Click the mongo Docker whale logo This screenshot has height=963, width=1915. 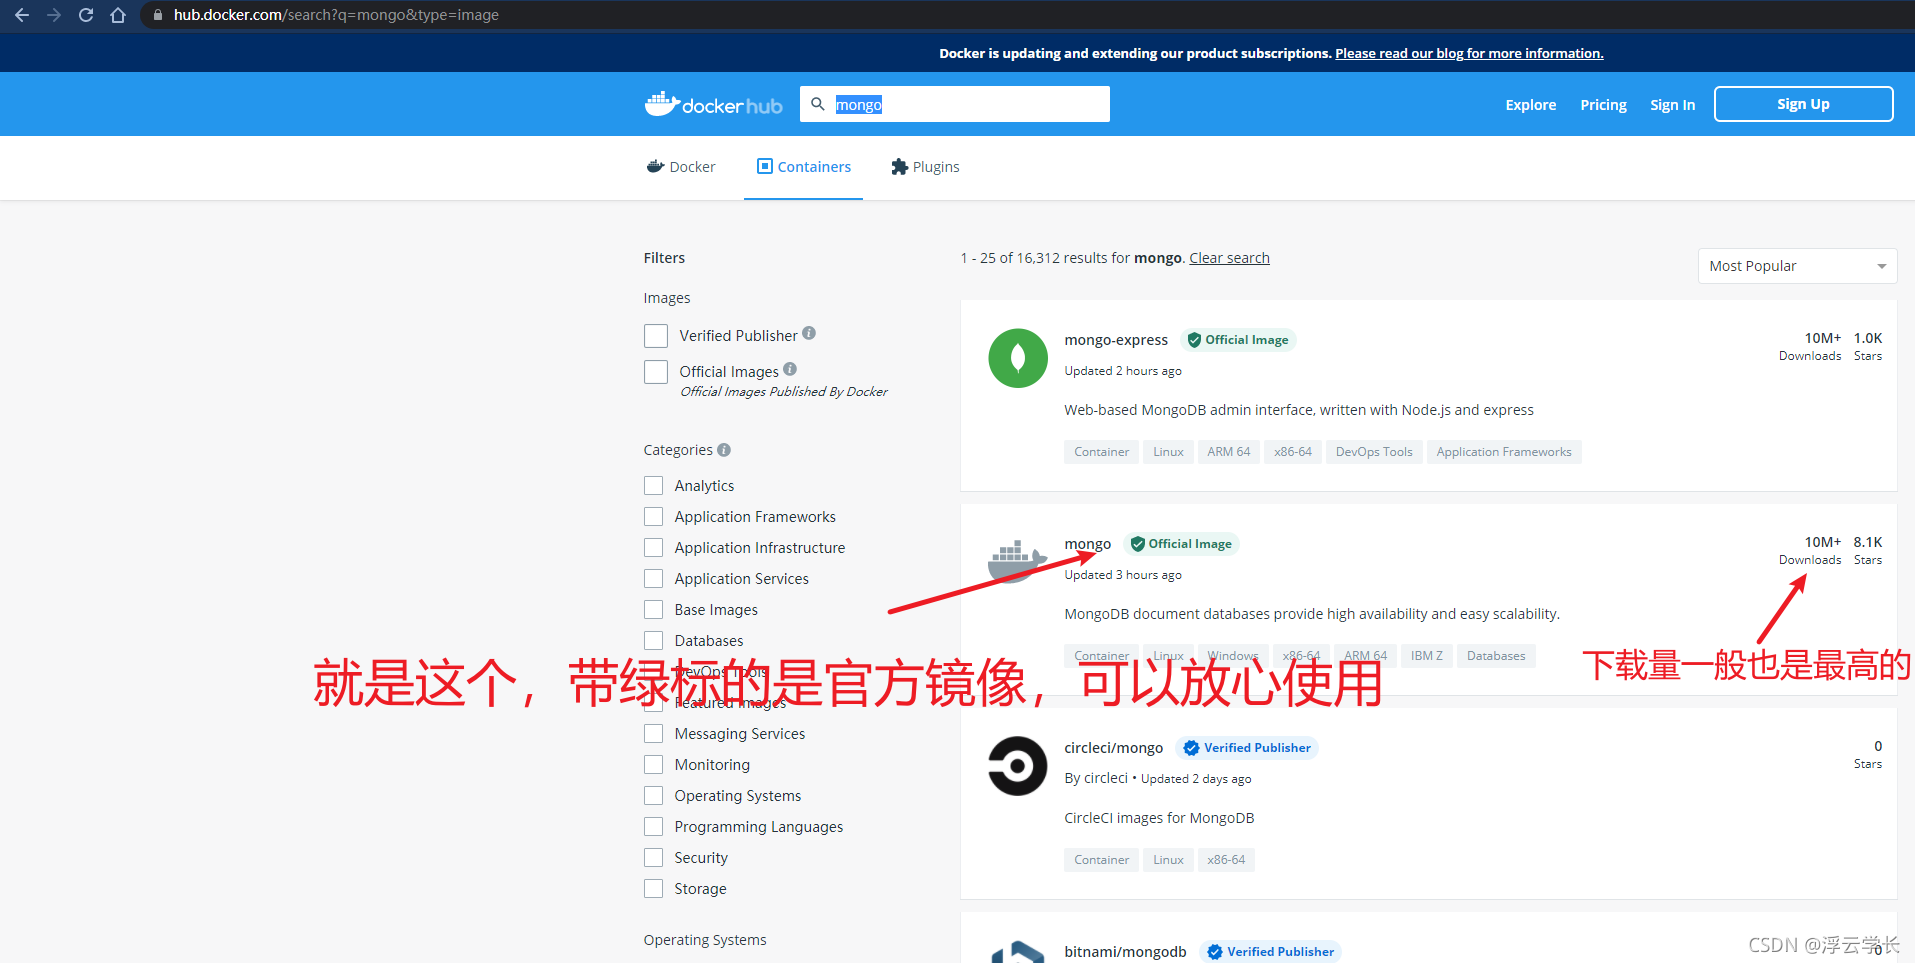coord(1018,561)
